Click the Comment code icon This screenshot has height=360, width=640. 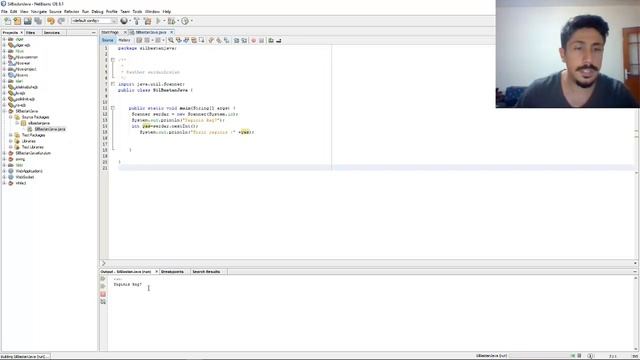point(271,40)
